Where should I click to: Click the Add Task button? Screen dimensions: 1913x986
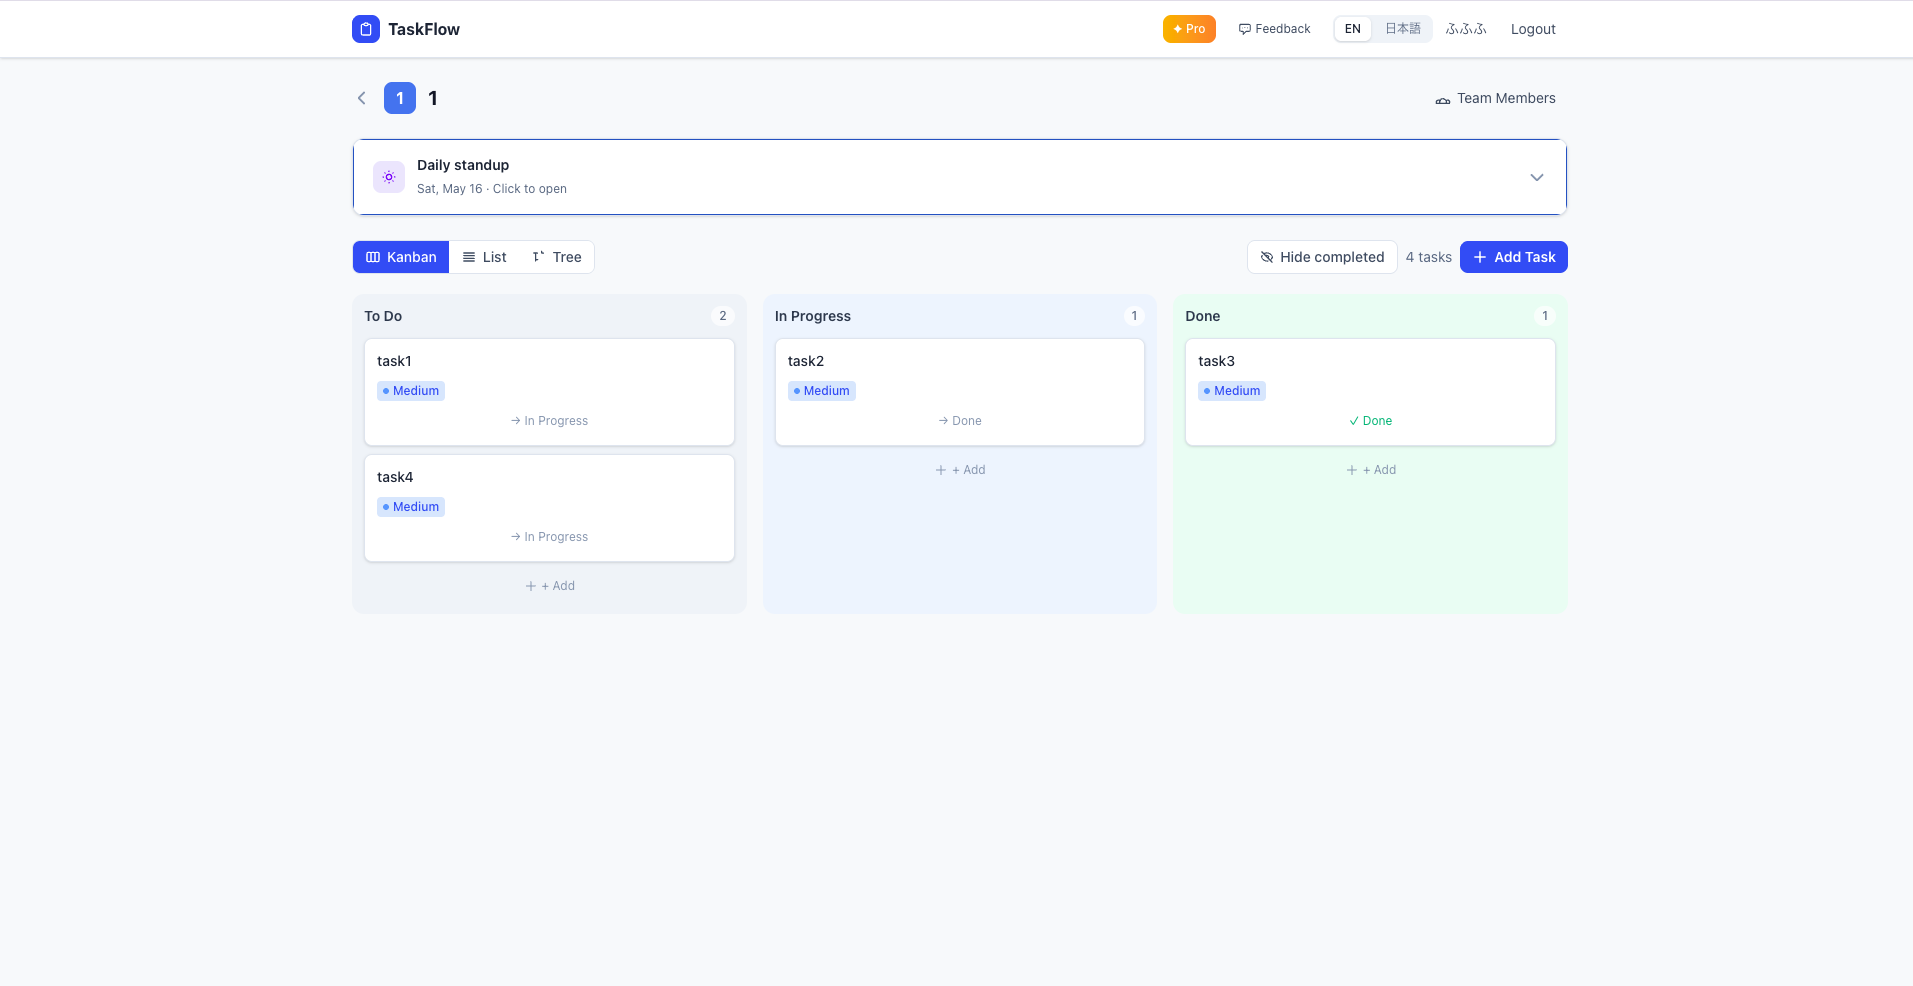1514,257
